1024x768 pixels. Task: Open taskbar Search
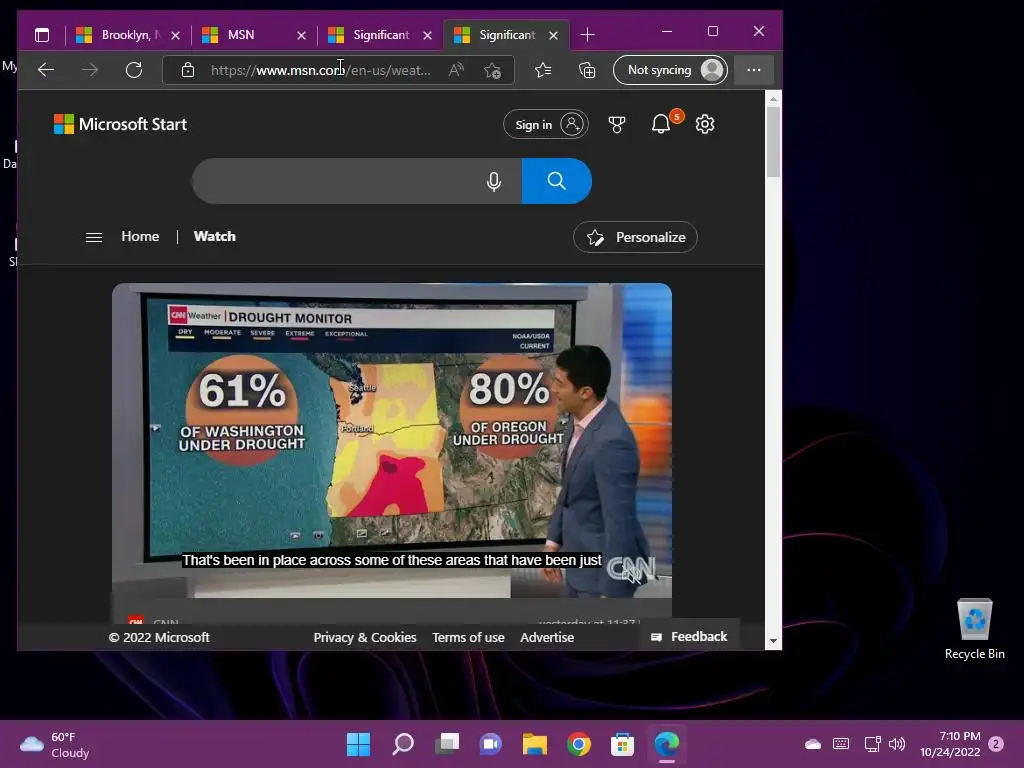click(x=402, y=744)
